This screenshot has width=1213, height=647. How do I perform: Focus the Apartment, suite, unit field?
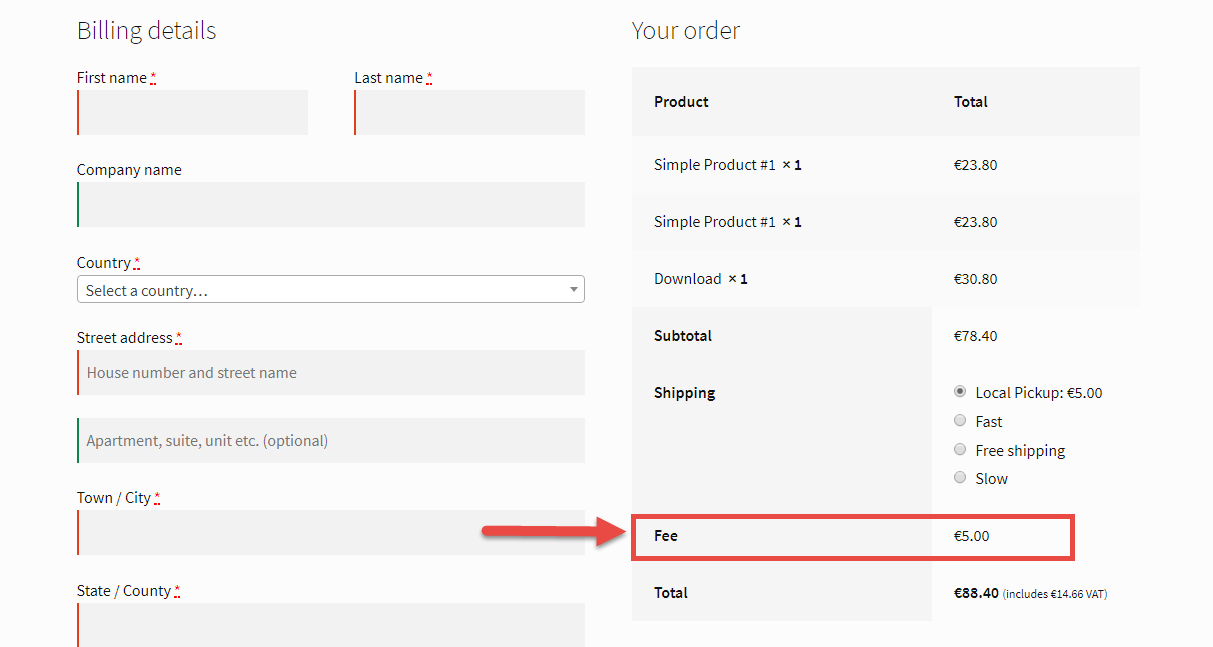pos(331,441)
